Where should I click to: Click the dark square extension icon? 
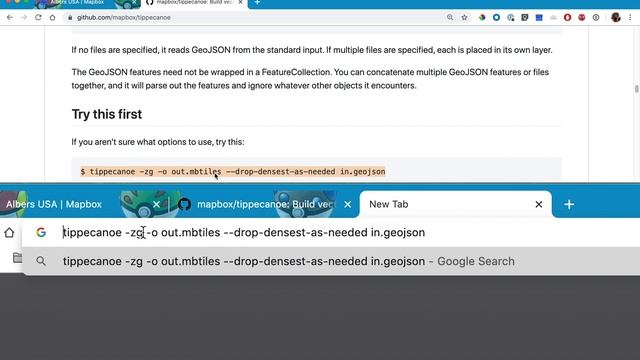[525, 17]
